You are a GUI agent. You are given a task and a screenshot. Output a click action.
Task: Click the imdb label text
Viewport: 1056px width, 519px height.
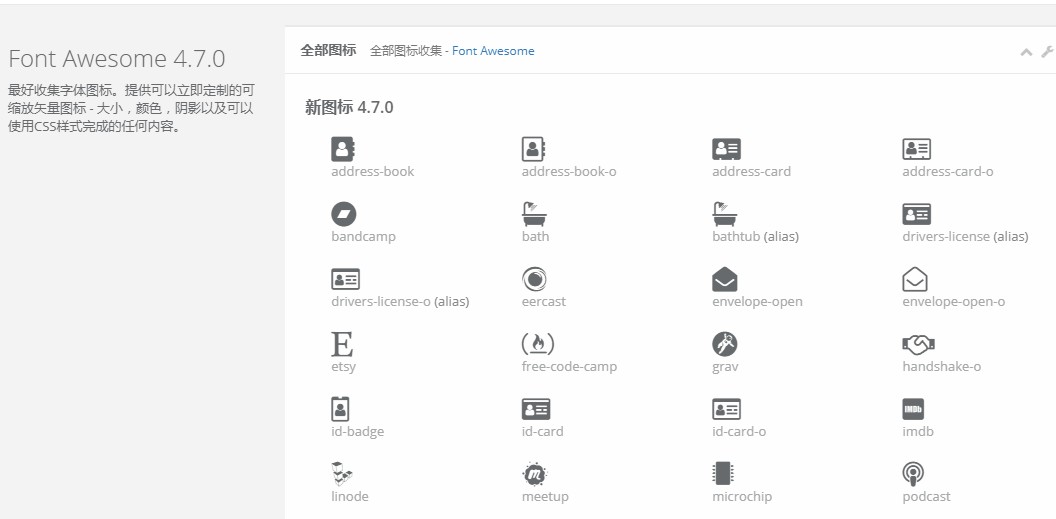pyautogui.click(x=918, y=431)
